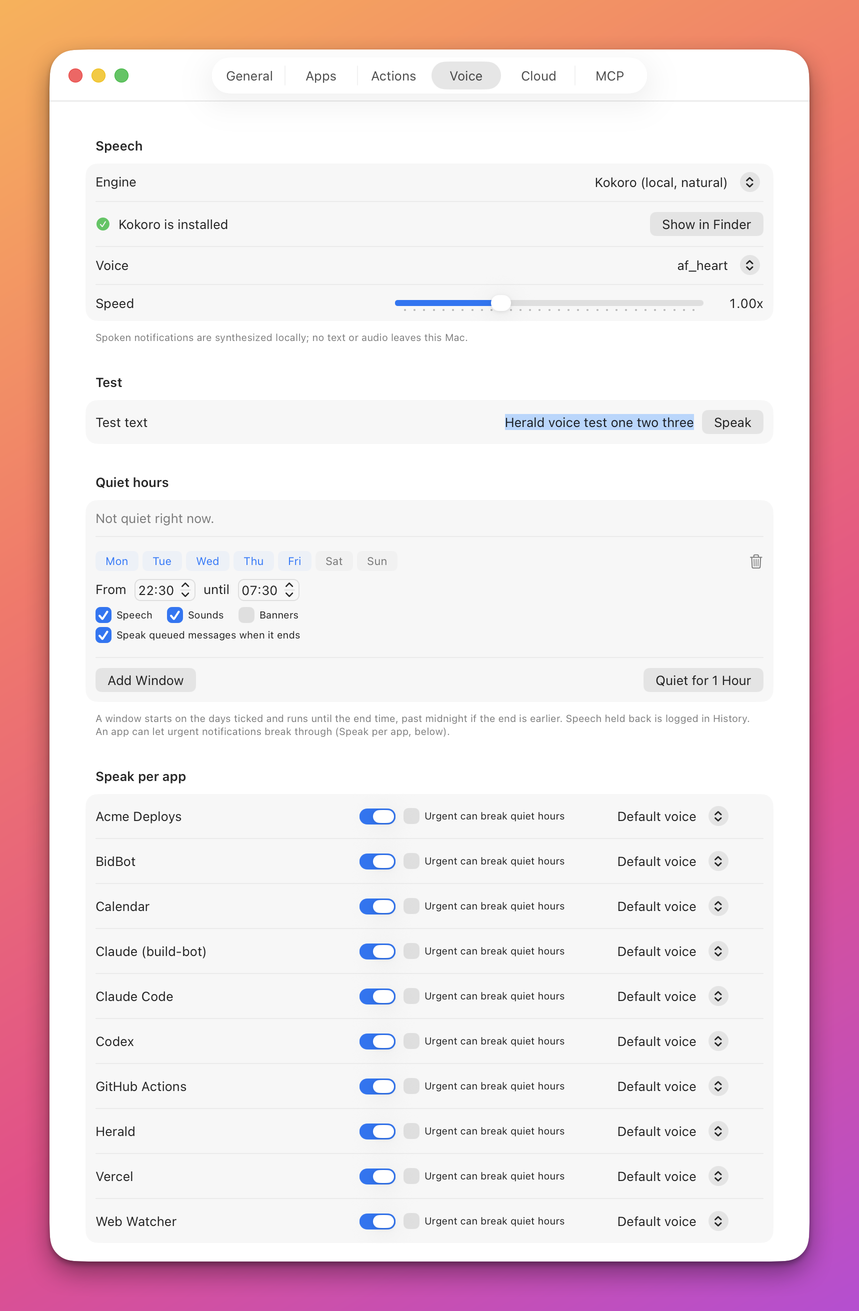This screenshot has height=1311, width=859.
Task: Select the Voice tab
Action: point(466,76)
